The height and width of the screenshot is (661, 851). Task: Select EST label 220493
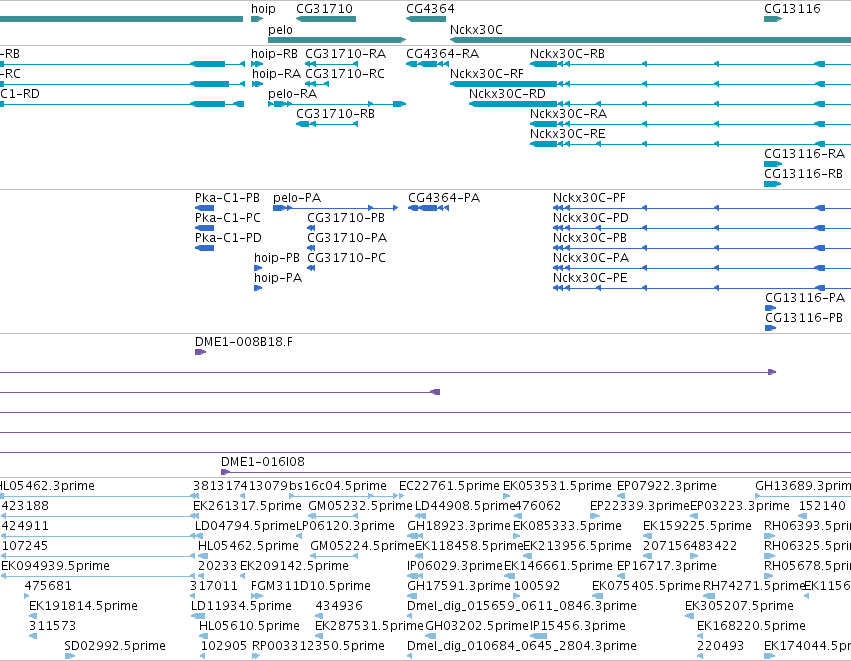click(720, 647)
